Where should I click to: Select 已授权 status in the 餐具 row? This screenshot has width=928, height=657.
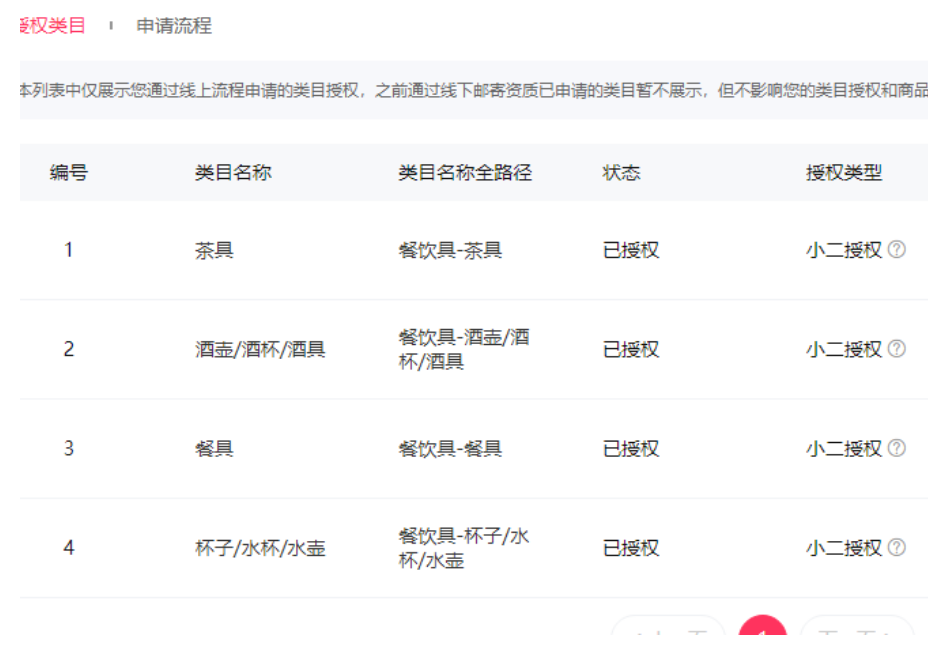(x=631, y=449)
